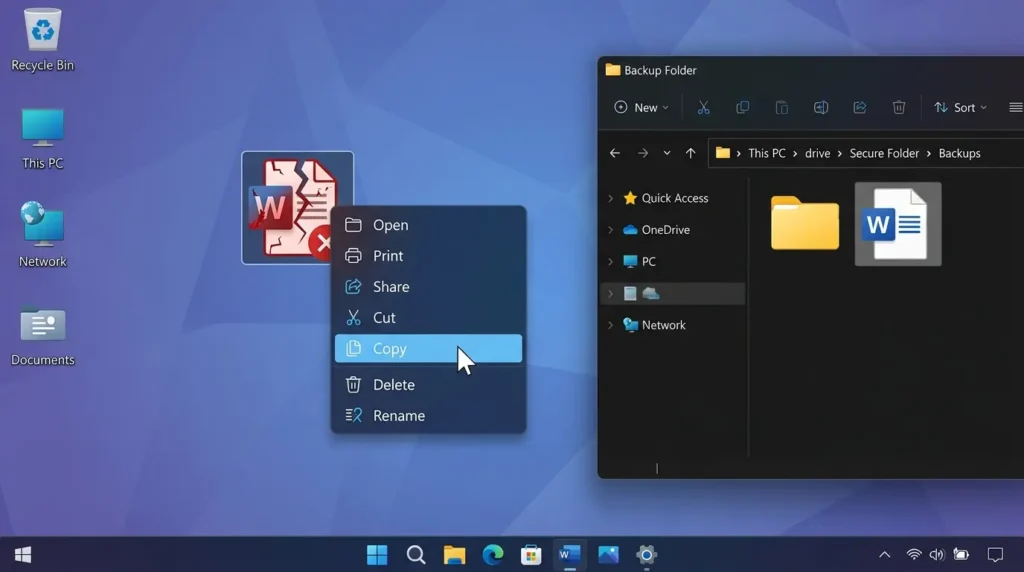The image size is (1024, 572).
Task: Open the Word app in the taskbar
Action: tap(569, 555)
